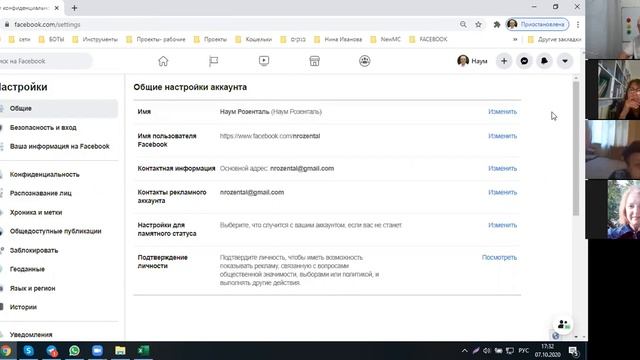Viewport: 640px width, 360px height.
Task: Bookmark this page with the star icon
Action: coord(478,24)
